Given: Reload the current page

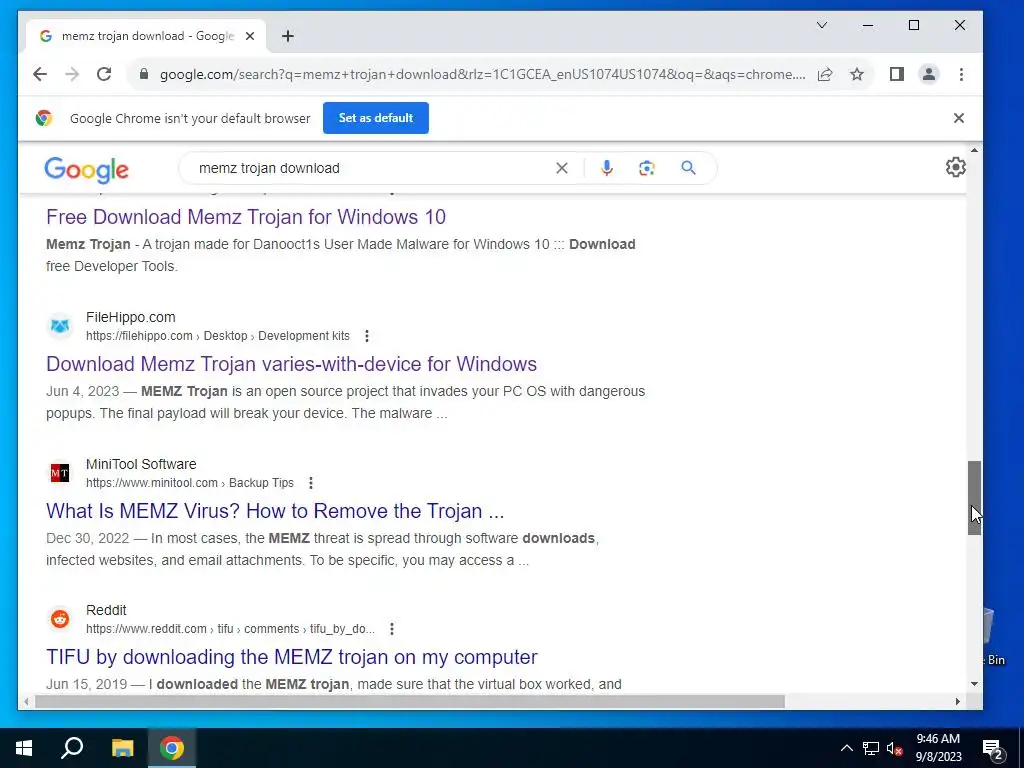Looking at the screenshot, I should click(104, 74).
